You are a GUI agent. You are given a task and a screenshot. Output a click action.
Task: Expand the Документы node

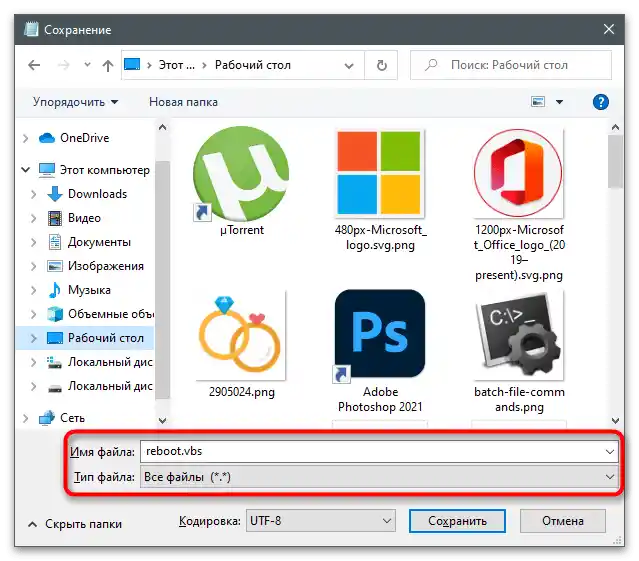click(33, 242)
